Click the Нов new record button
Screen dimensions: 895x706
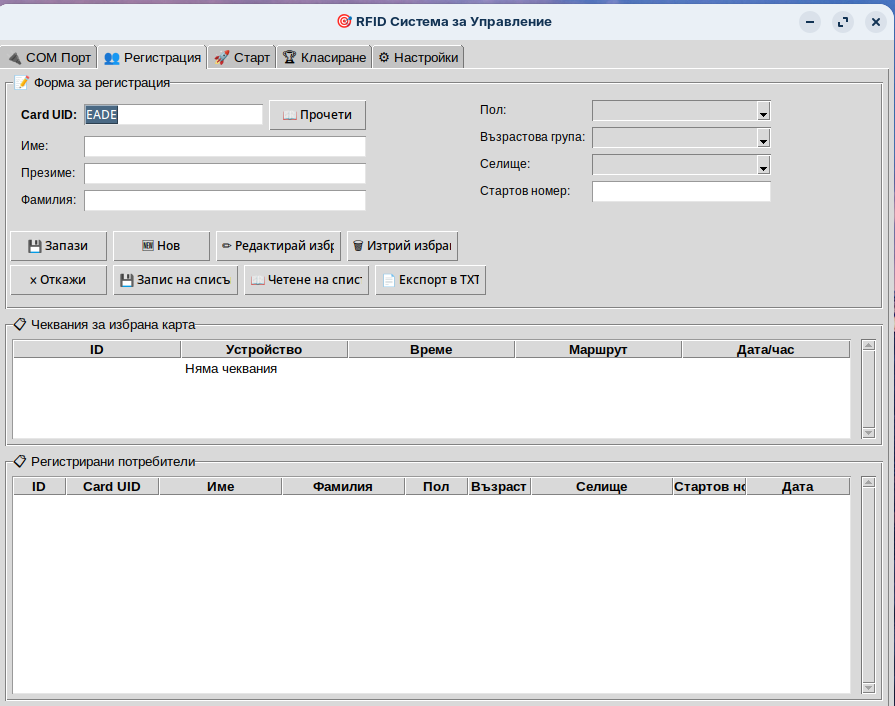[161, 246]
